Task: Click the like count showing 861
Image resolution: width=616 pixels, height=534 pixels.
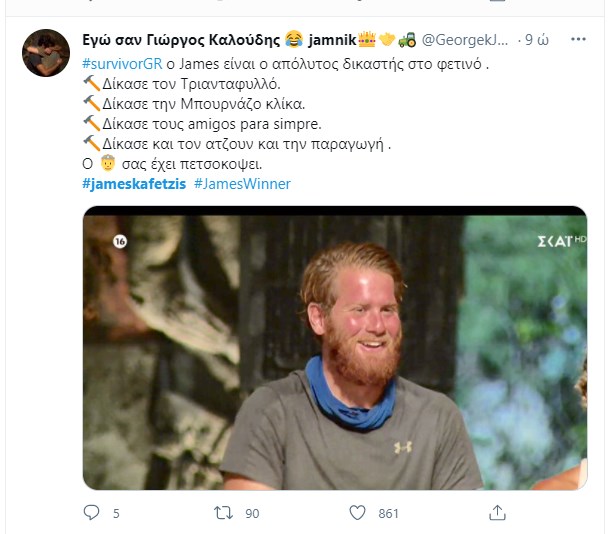Action: click(x=387, y=514)
